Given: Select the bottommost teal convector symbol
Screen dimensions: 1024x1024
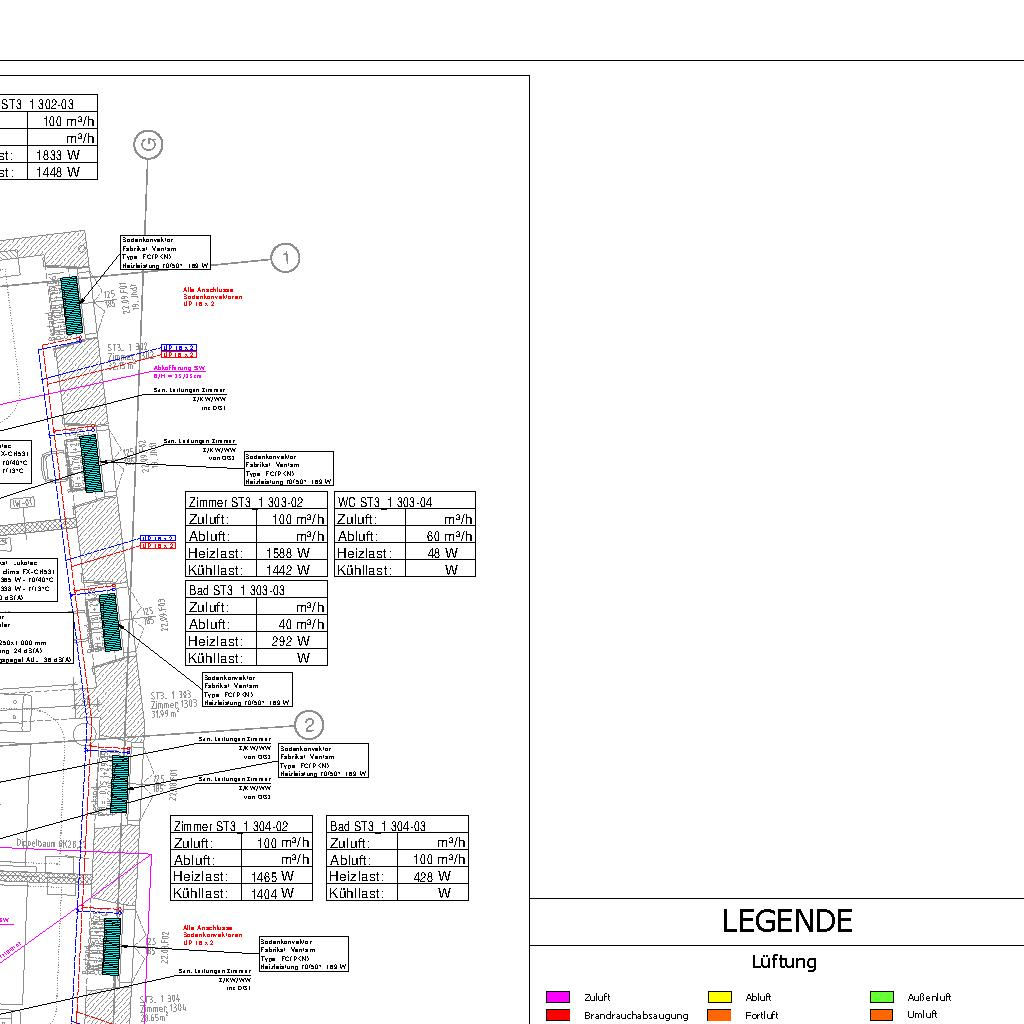Looking at the screenshot, I should tap(111, 946).
